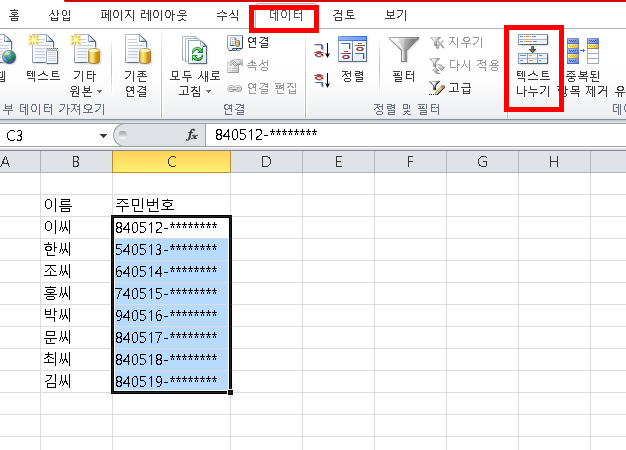Click the 기타 원본 data source icon
This screenshot has height=450, width=626.
click(x=85, y=49)
